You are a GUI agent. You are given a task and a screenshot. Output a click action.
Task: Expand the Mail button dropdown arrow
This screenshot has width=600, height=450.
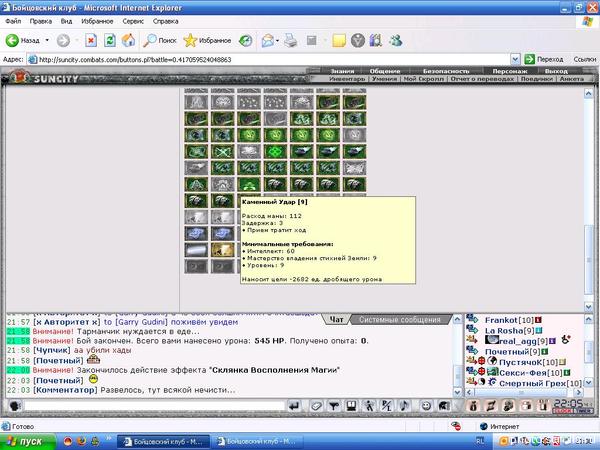pos(277,40)
